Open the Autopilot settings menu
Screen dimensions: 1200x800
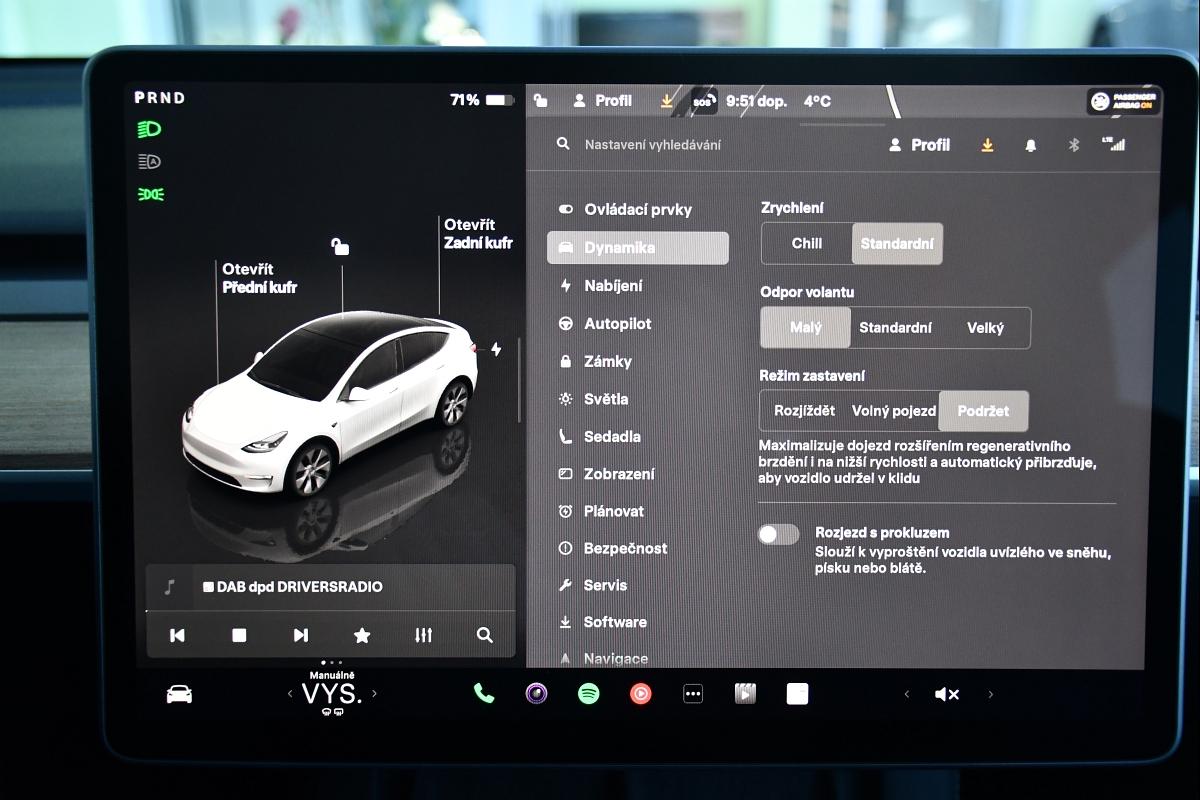tap(617, 324)
